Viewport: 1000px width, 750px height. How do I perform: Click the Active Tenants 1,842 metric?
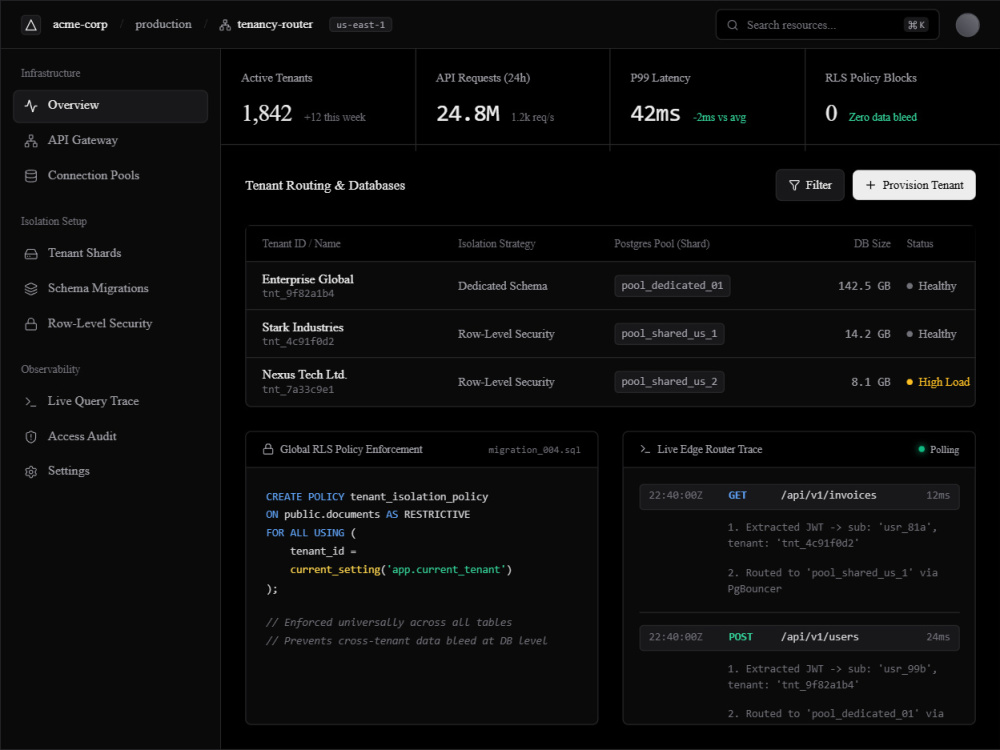(267, 114)
